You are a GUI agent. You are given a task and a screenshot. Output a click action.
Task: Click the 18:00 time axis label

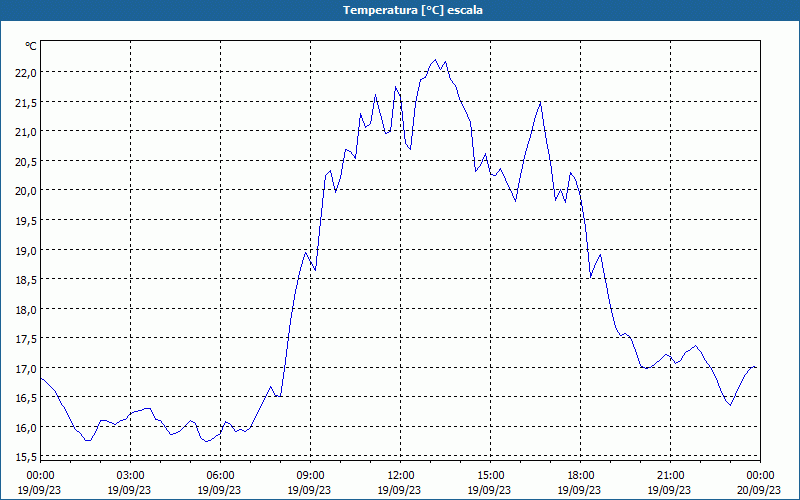tap(581, 476)
